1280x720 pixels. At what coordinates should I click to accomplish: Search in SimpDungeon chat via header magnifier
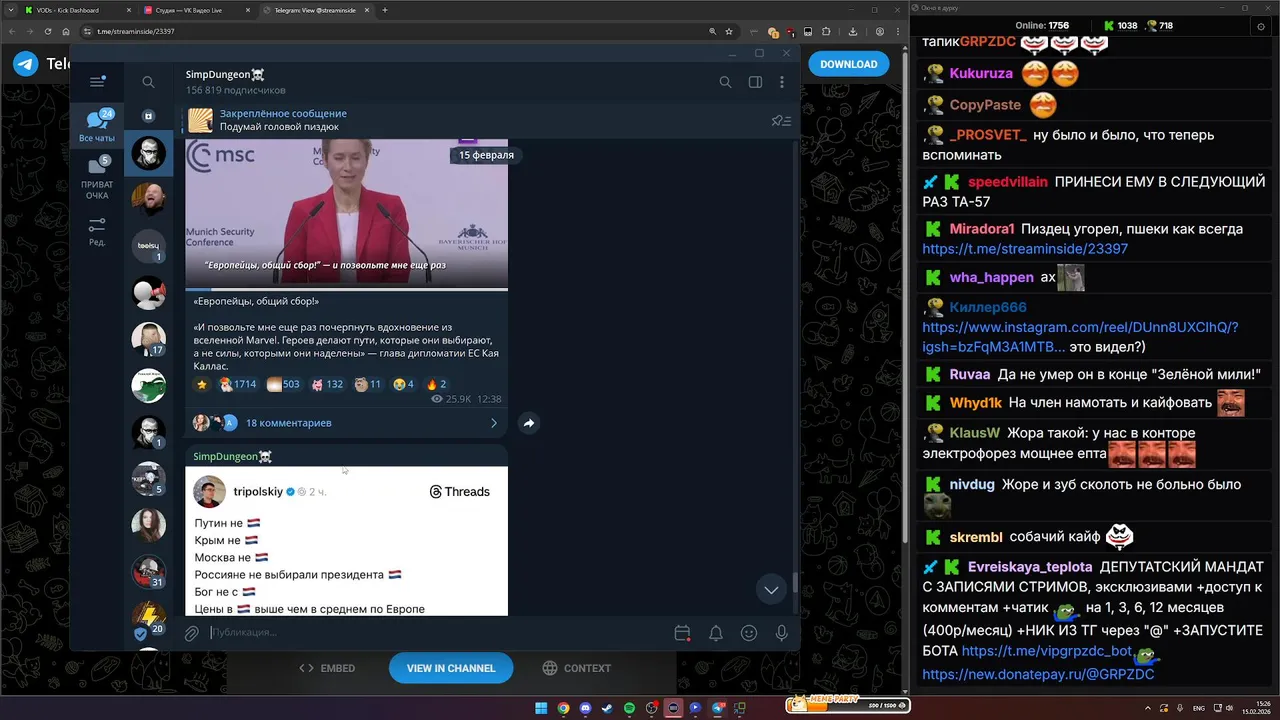(726, 82)
